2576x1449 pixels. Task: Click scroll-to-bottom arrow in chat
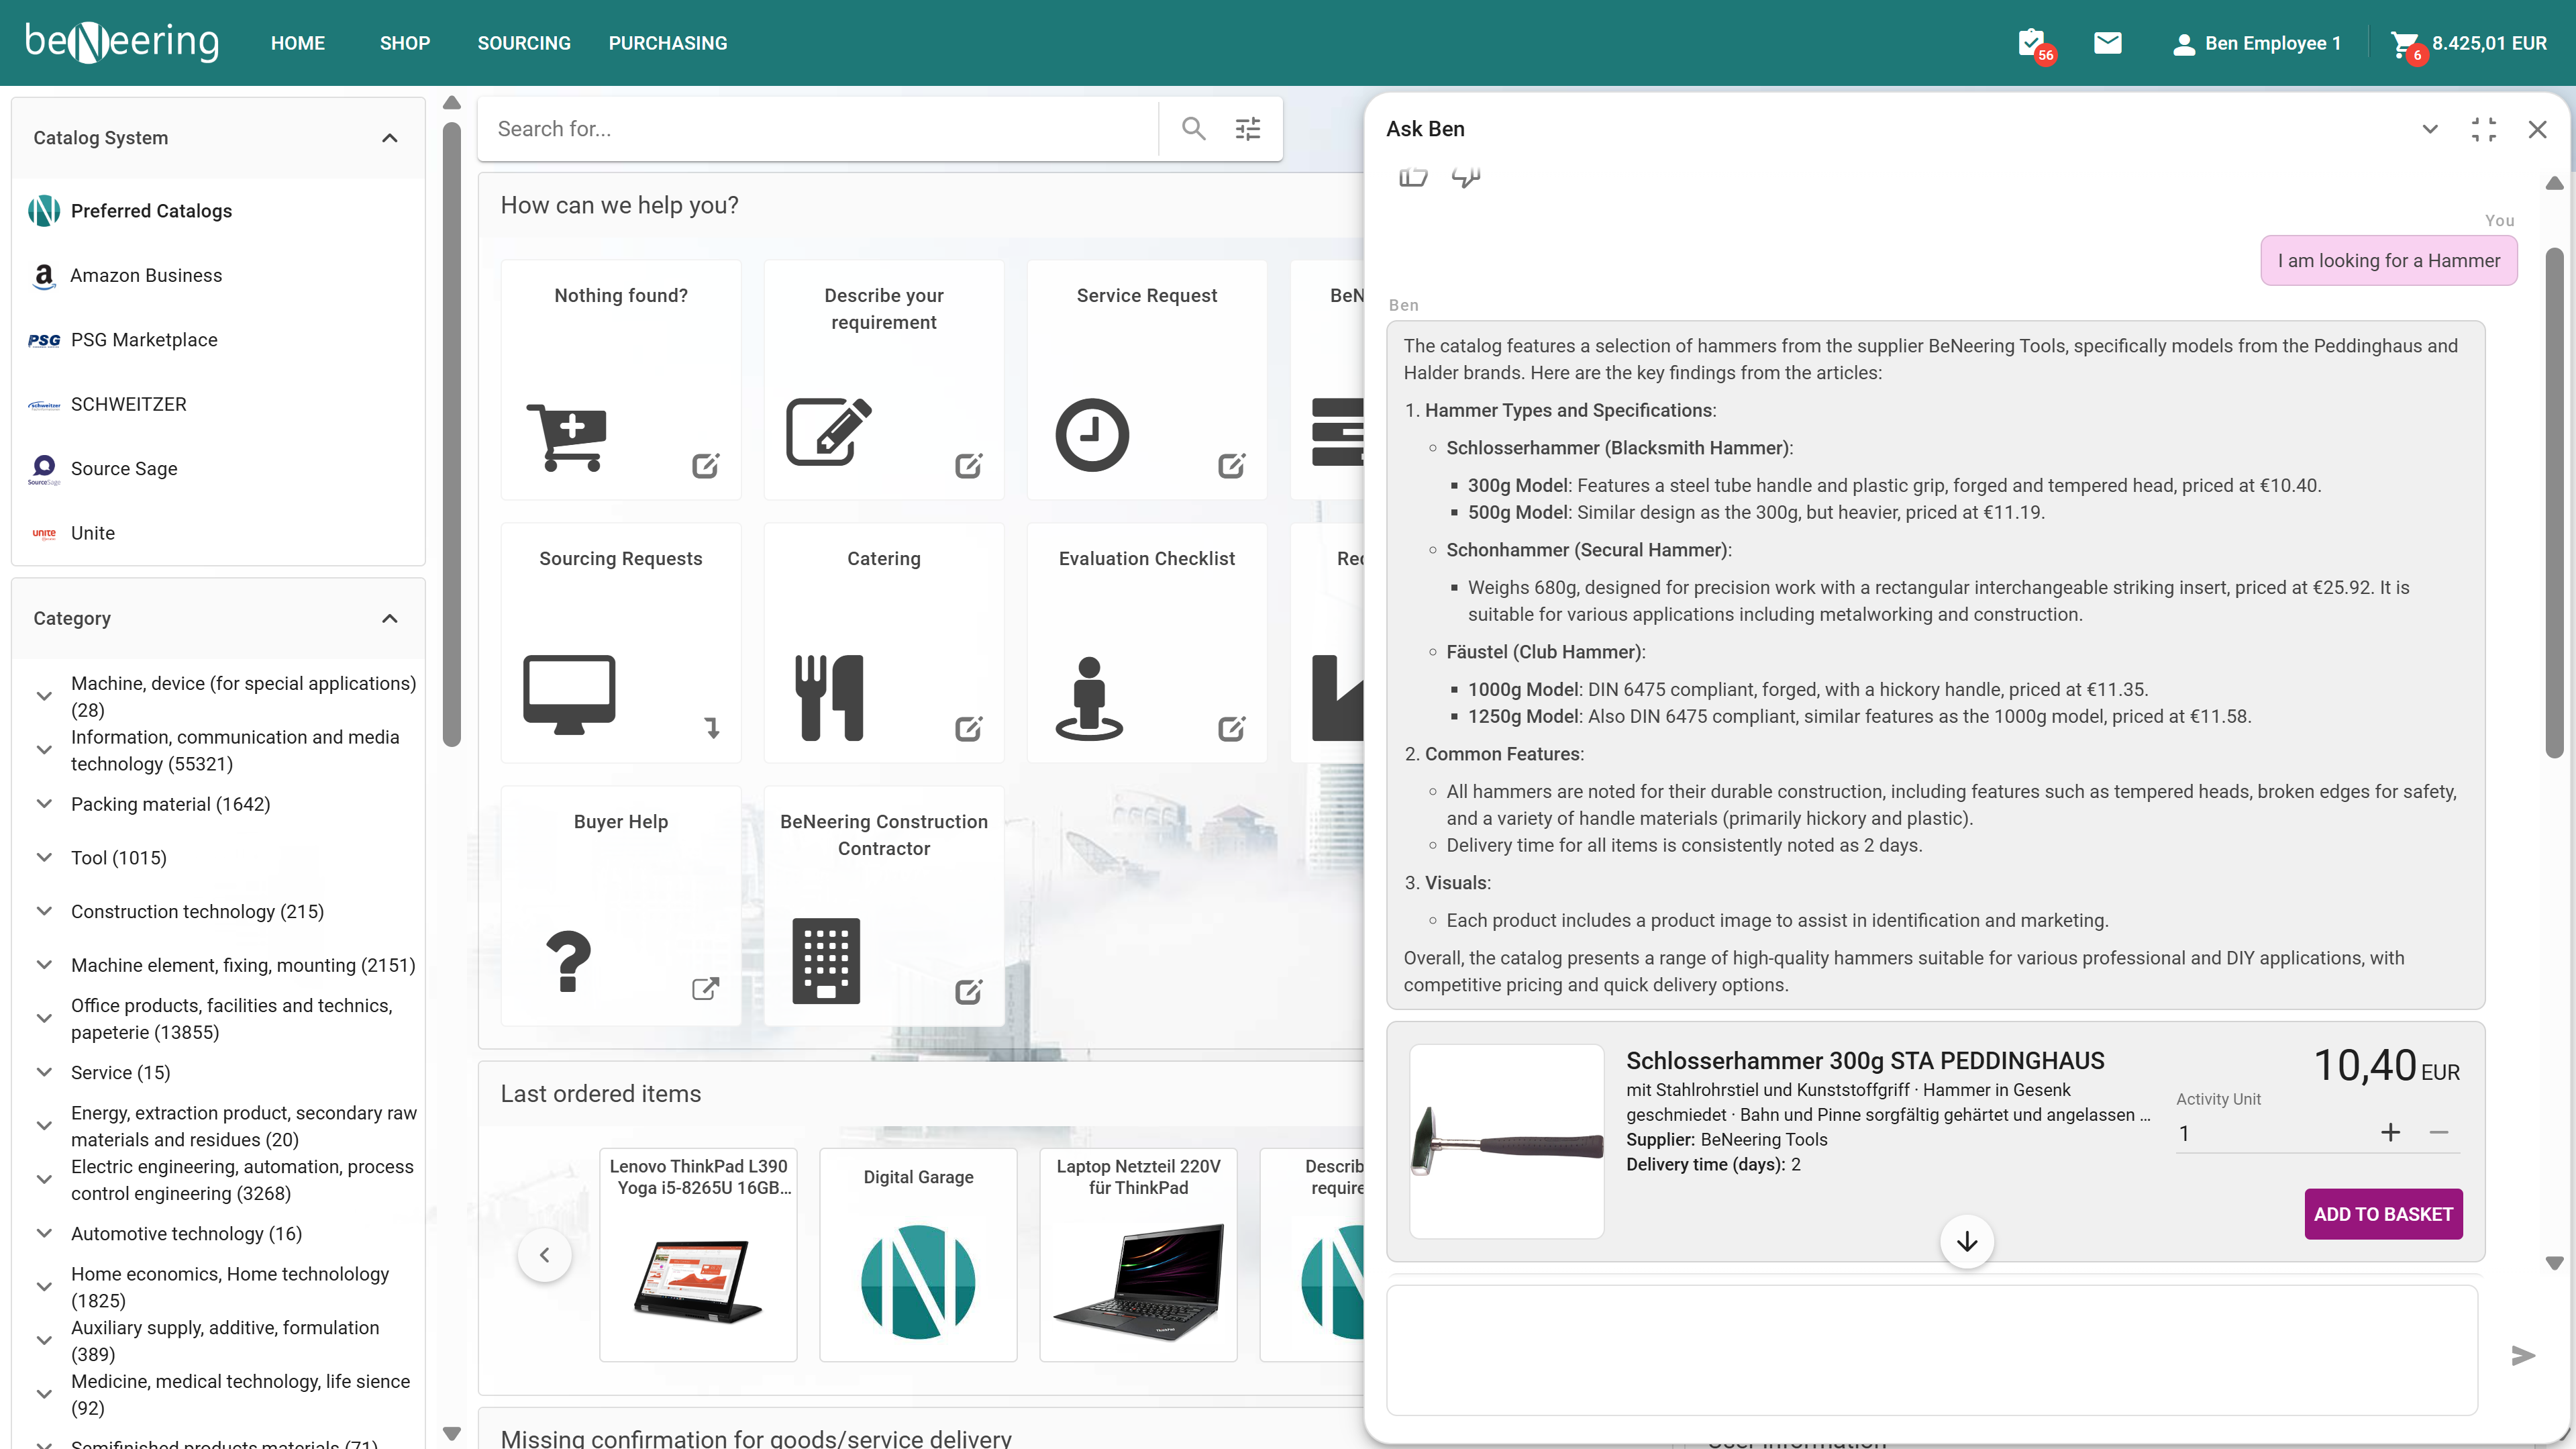(1967, 1241)
